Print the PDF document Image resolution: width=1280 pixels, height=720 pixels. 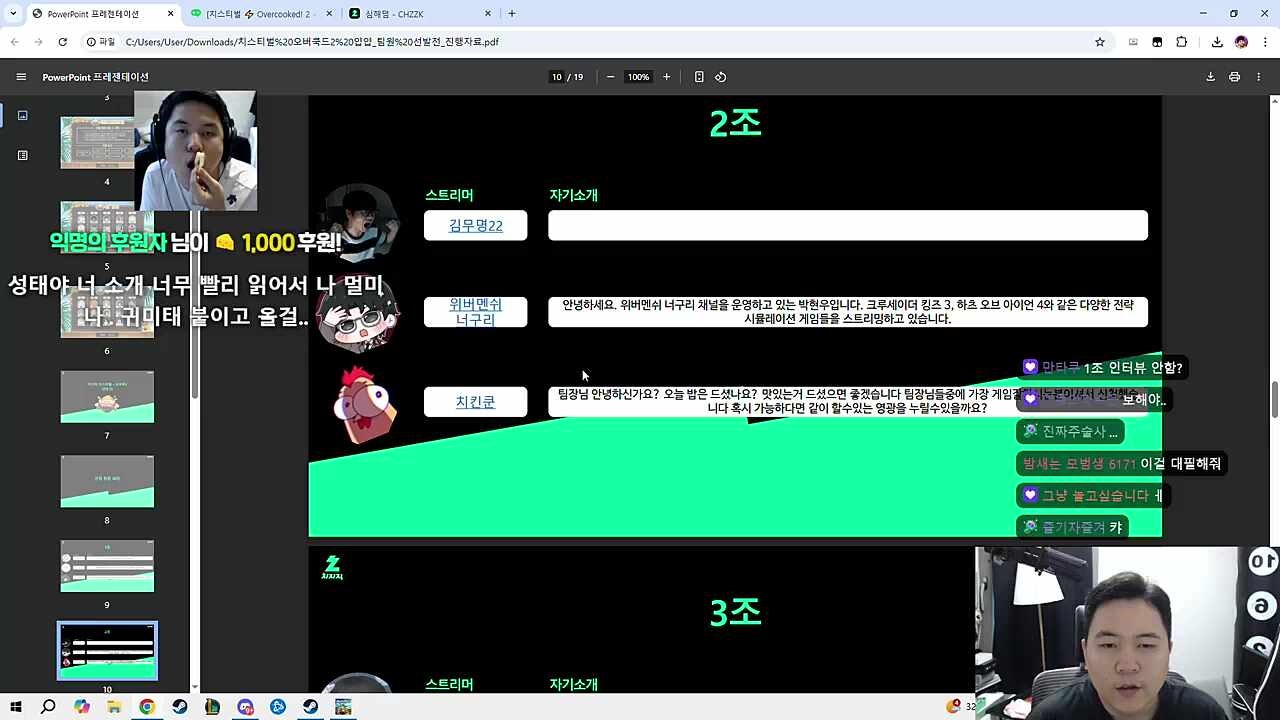pos(1234,77)
